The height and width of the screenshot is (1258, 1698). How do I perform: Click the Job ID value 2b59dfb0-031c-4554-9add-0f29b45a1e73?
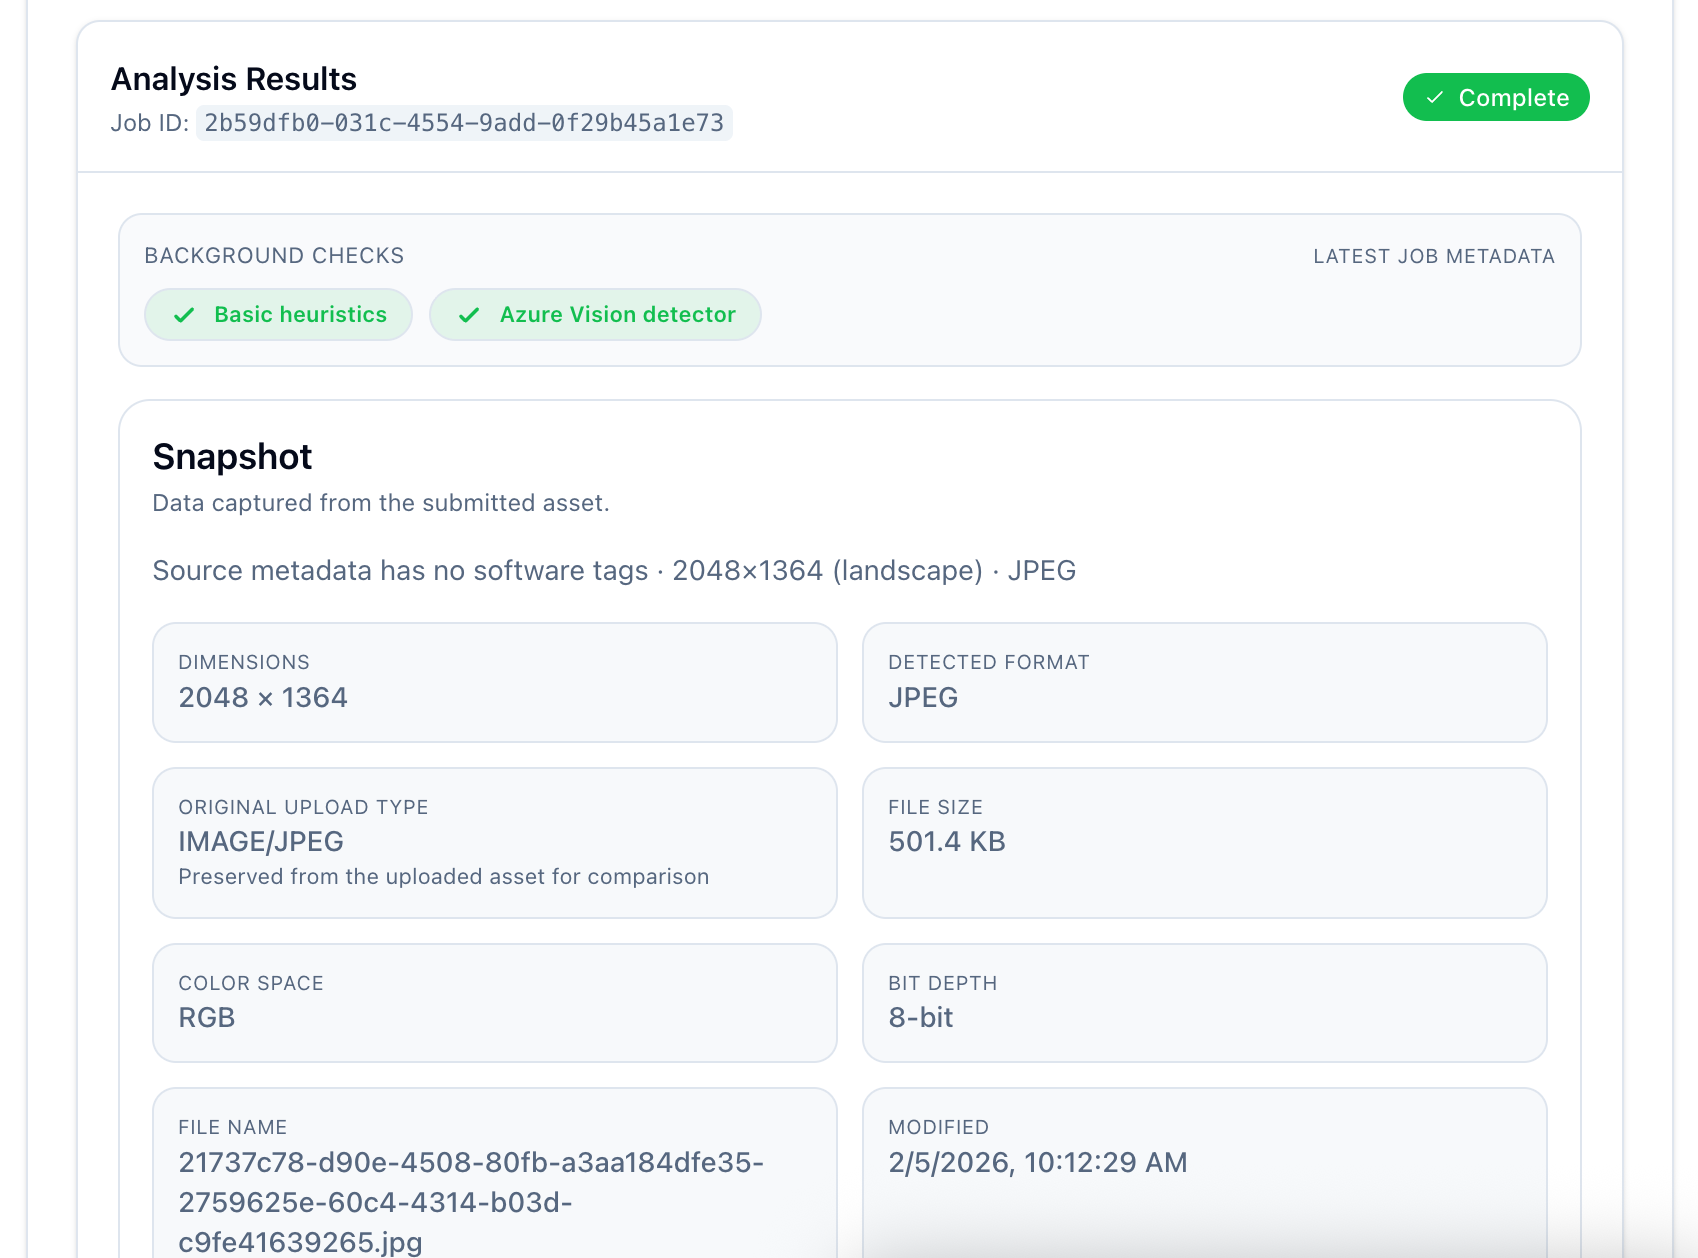pos(464,123)
